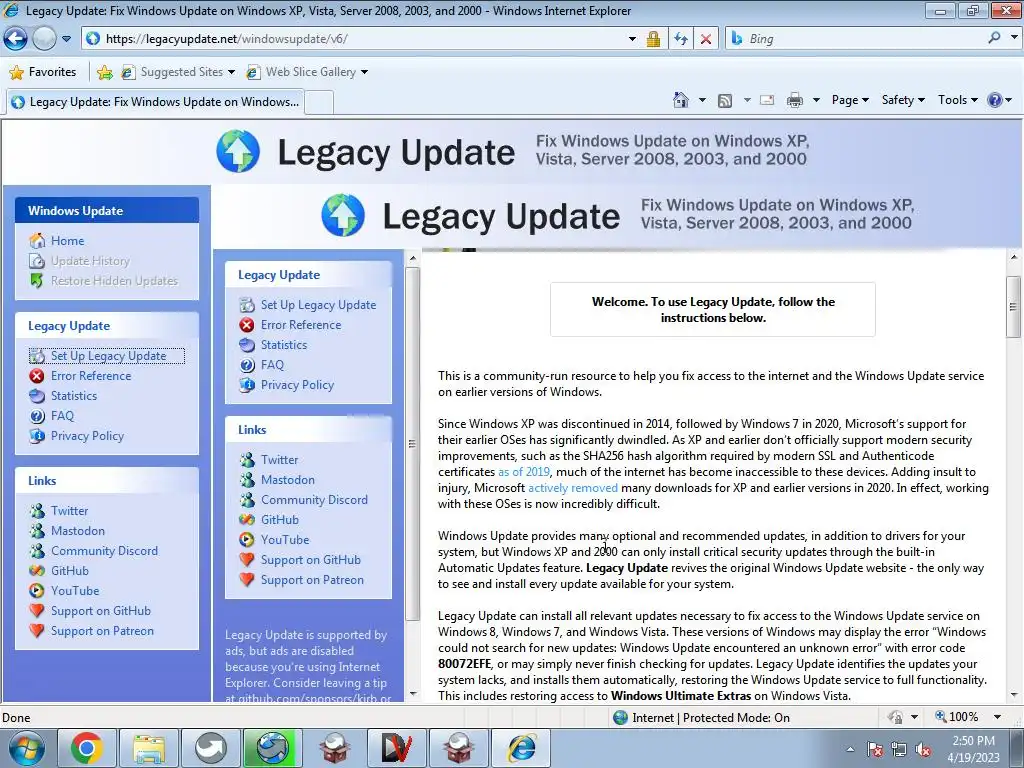Click the Help question mark icon
This screenshot has width=1024, height=768.
[995, 100]
